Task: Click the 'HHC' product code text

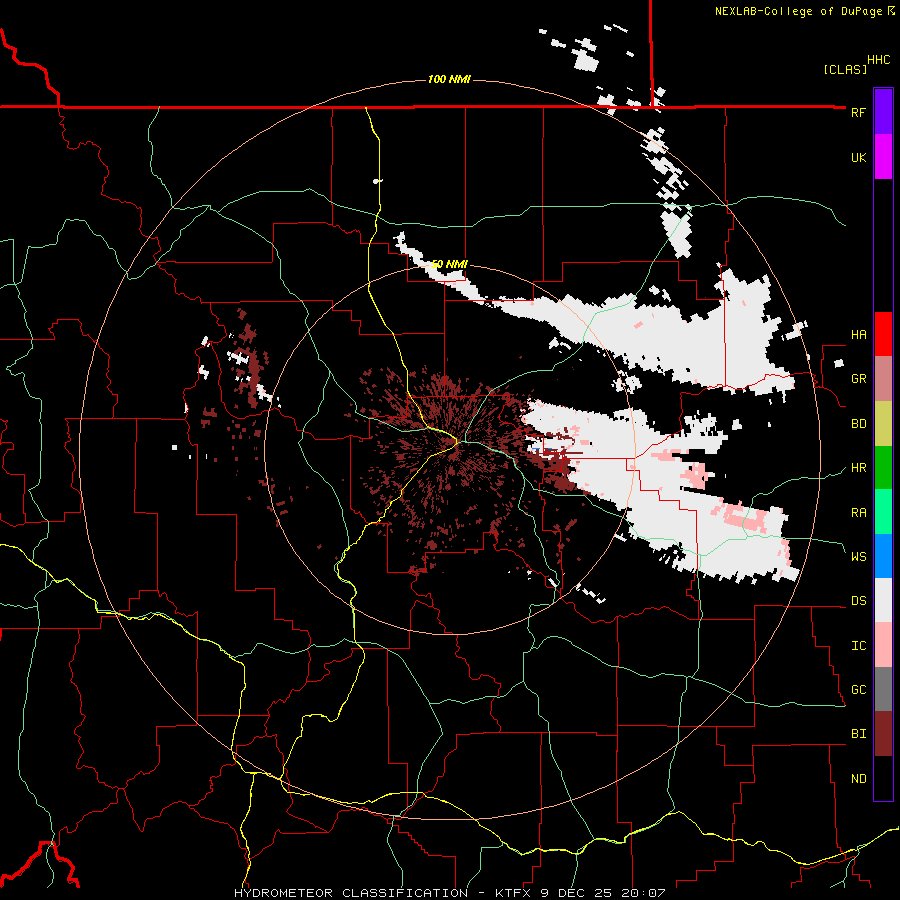Action: [x=878, y=60]
